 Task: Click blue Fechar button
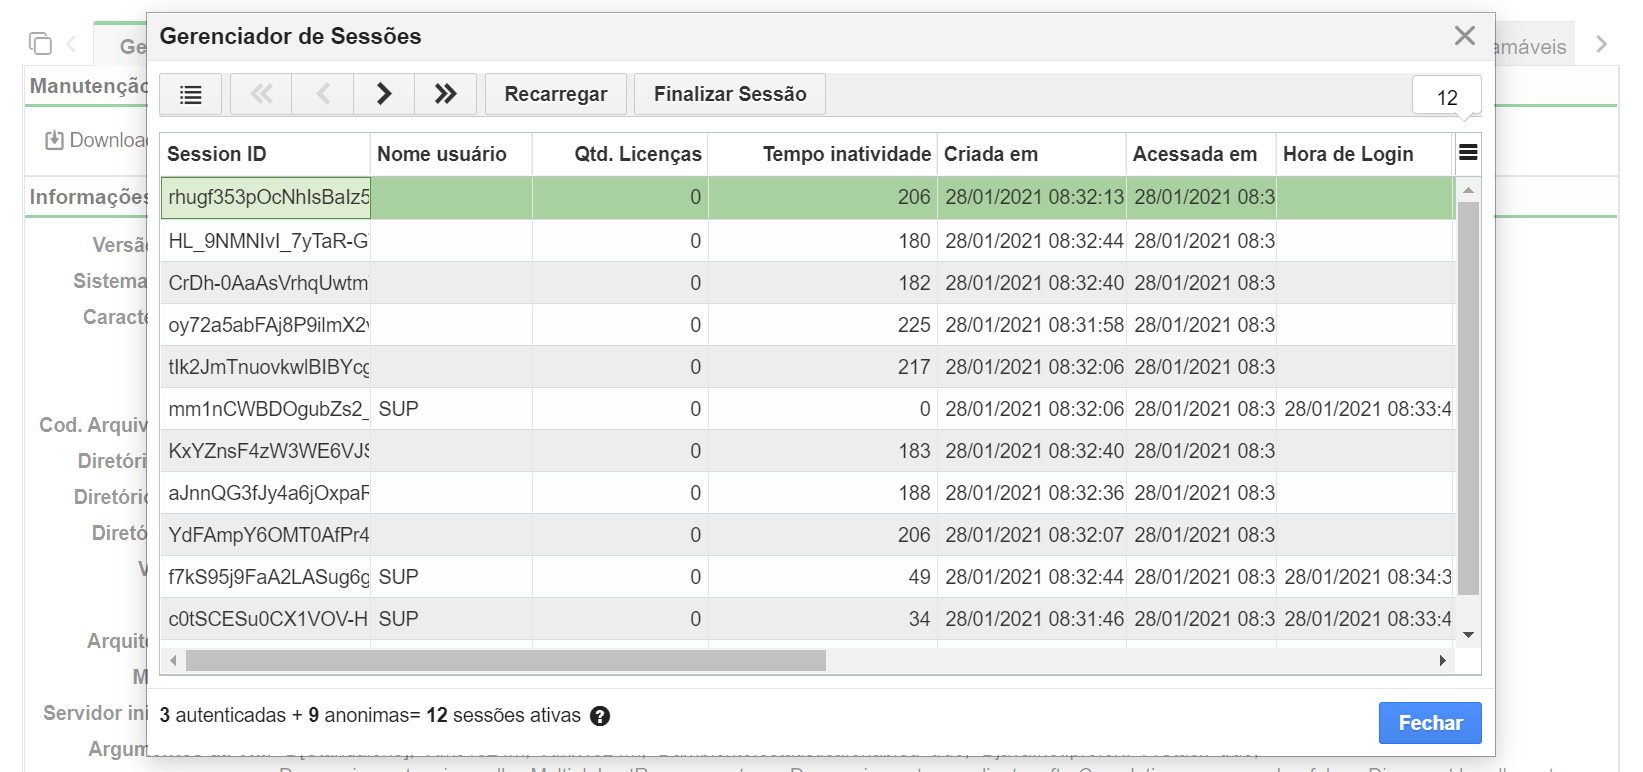pos(1430,723)
